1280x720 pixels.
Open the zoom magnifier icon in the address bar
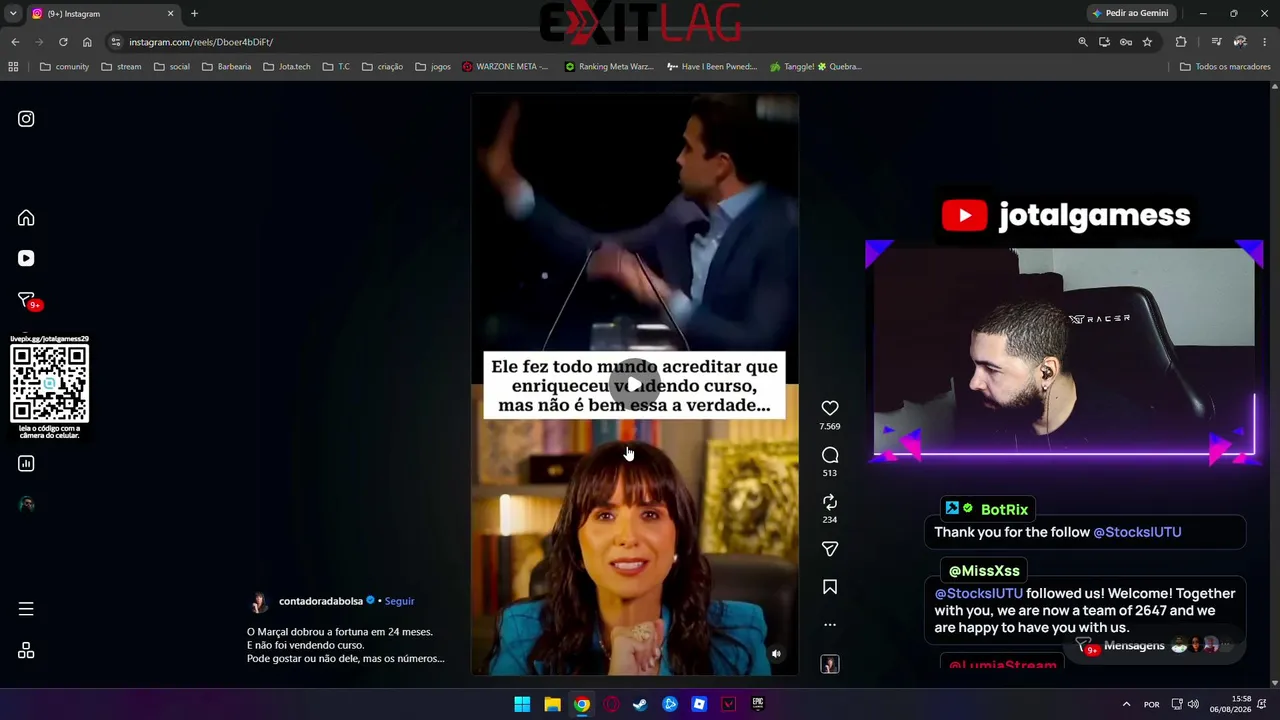(1083, 42)
